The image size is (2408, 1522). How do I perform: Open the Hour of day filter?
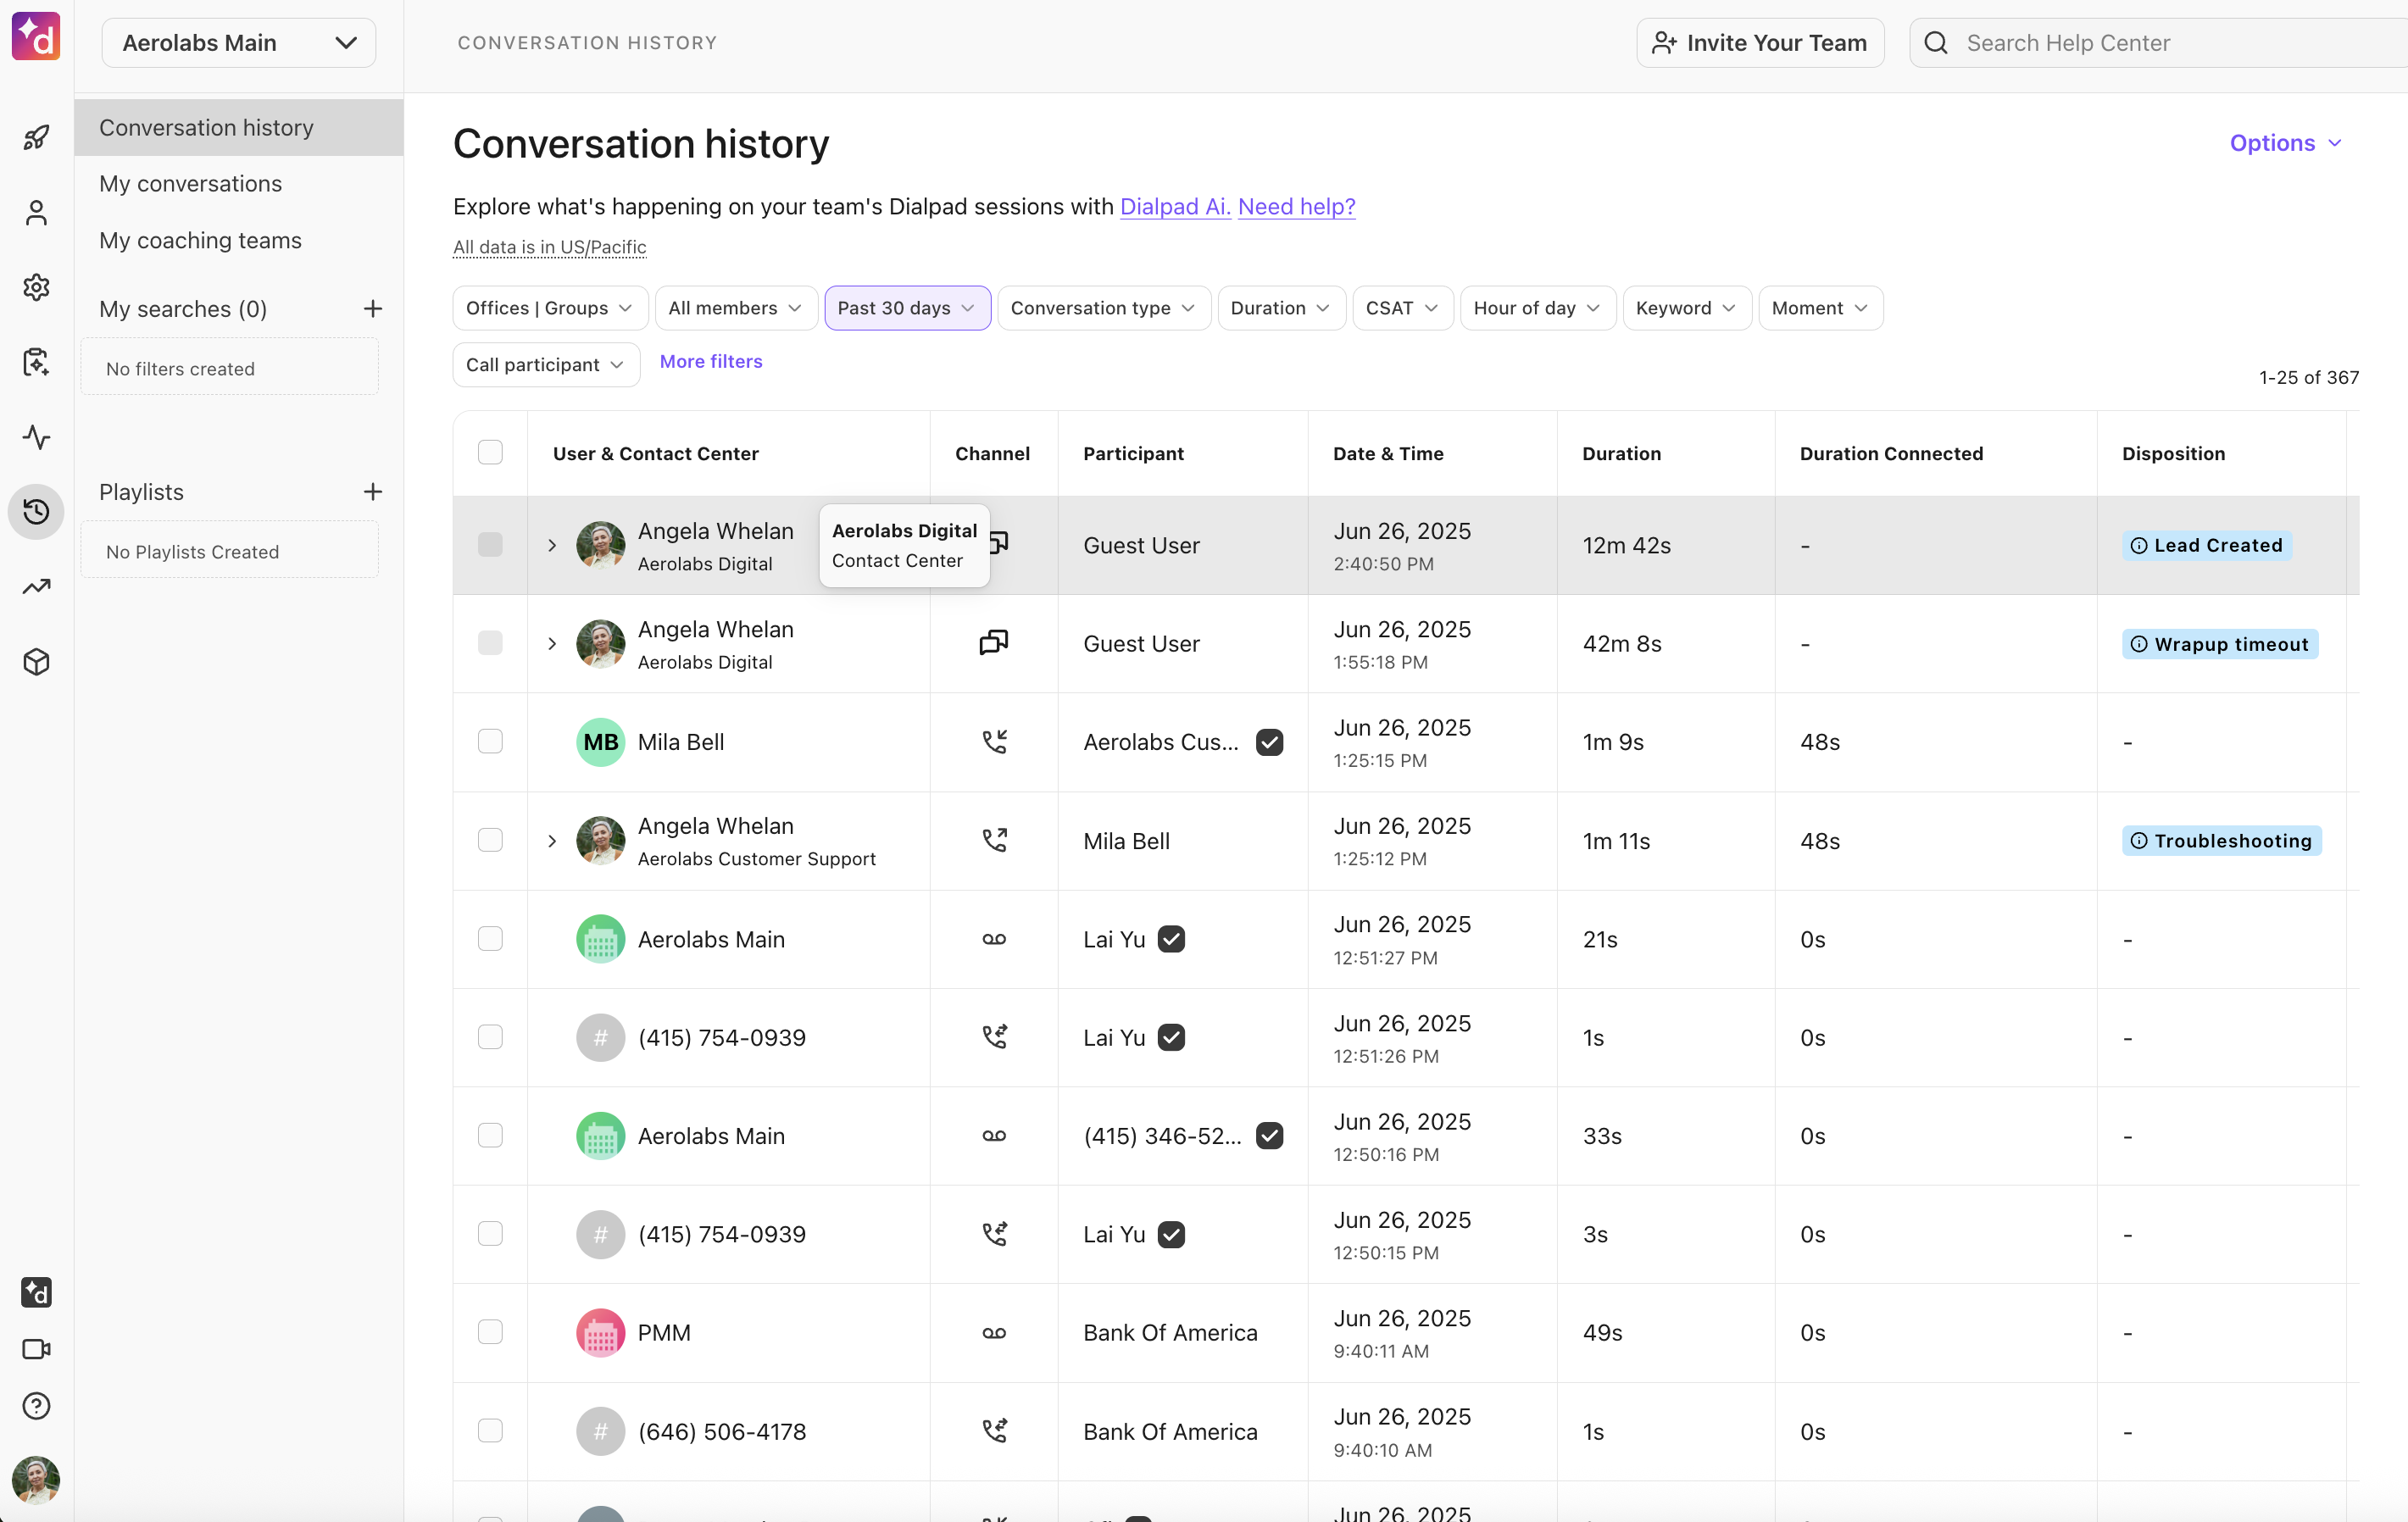point(1537,308)
